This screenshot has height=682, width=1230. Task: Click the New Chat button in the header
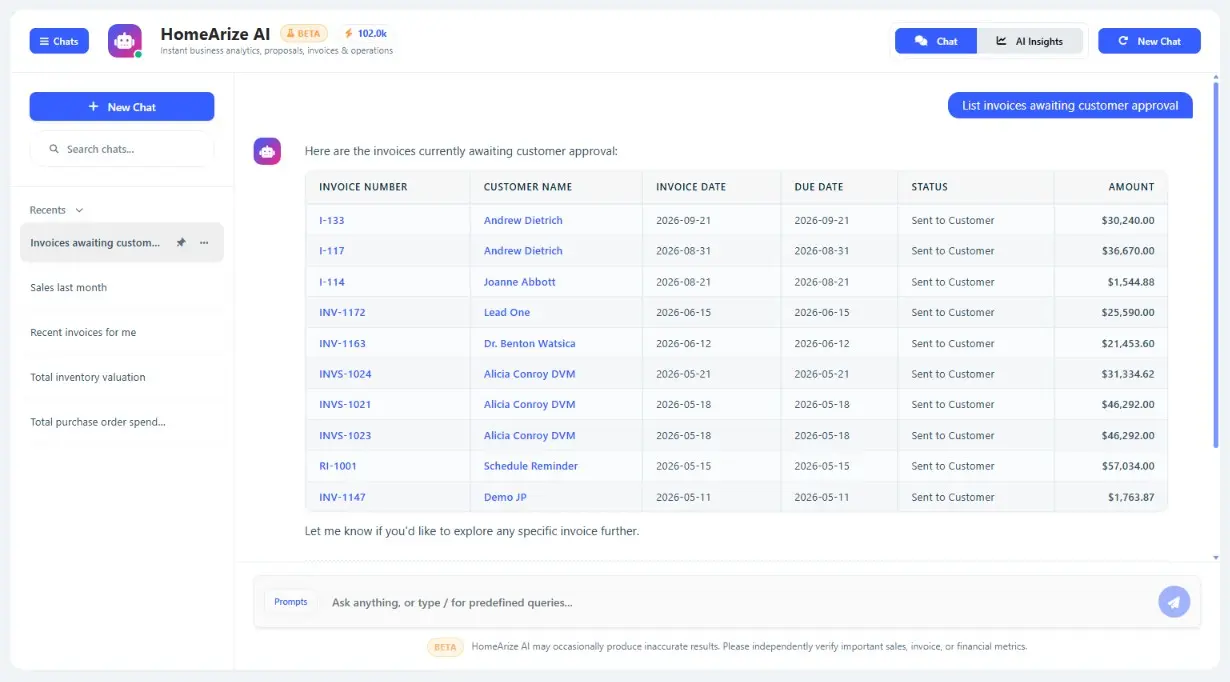pyautogui.click(x=1149, y=41)
